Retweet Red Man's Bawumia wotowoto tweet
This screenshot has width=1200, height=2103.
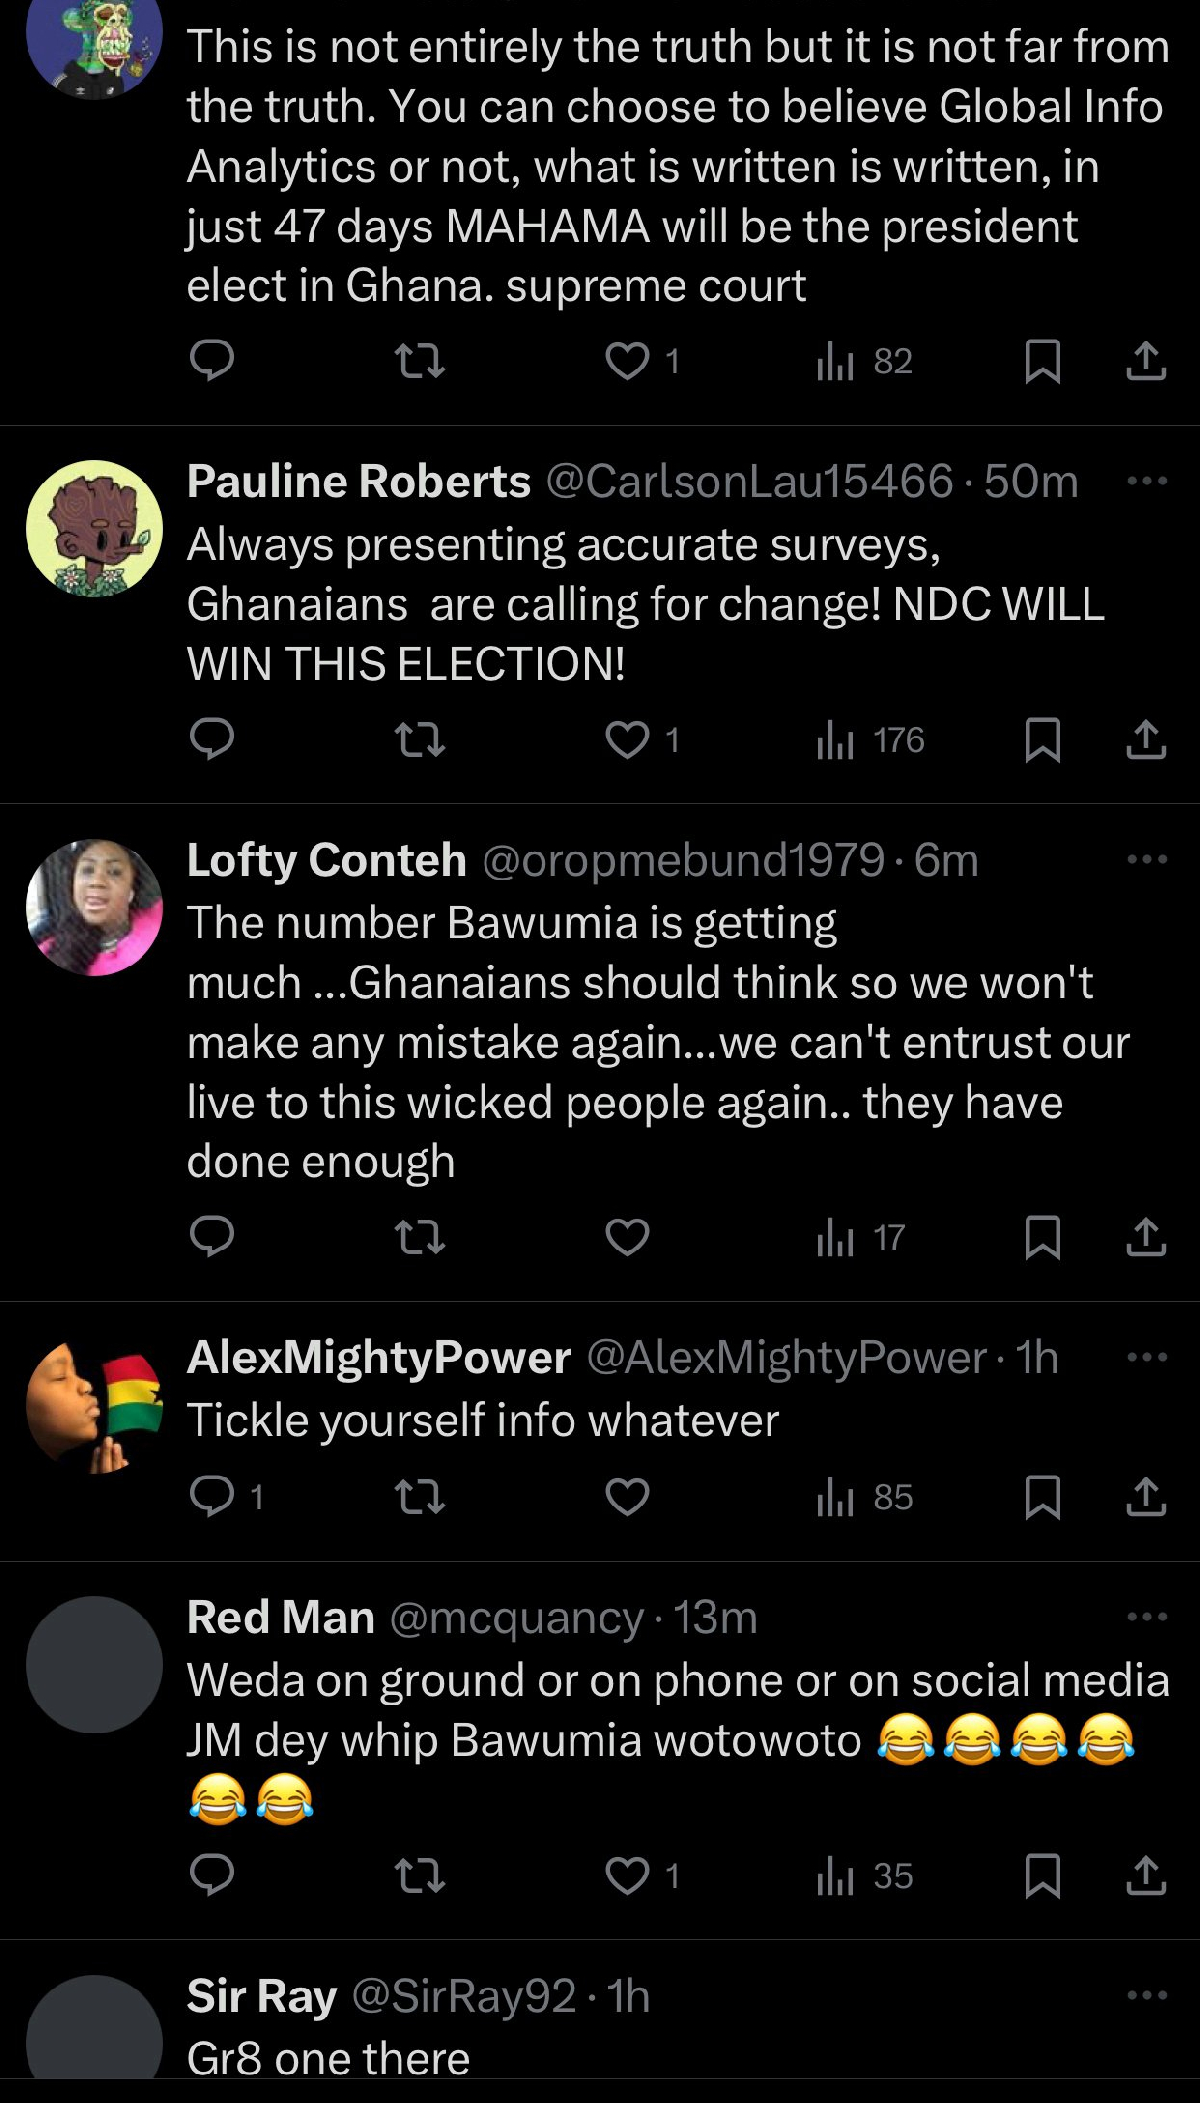tap(419, 1876)
